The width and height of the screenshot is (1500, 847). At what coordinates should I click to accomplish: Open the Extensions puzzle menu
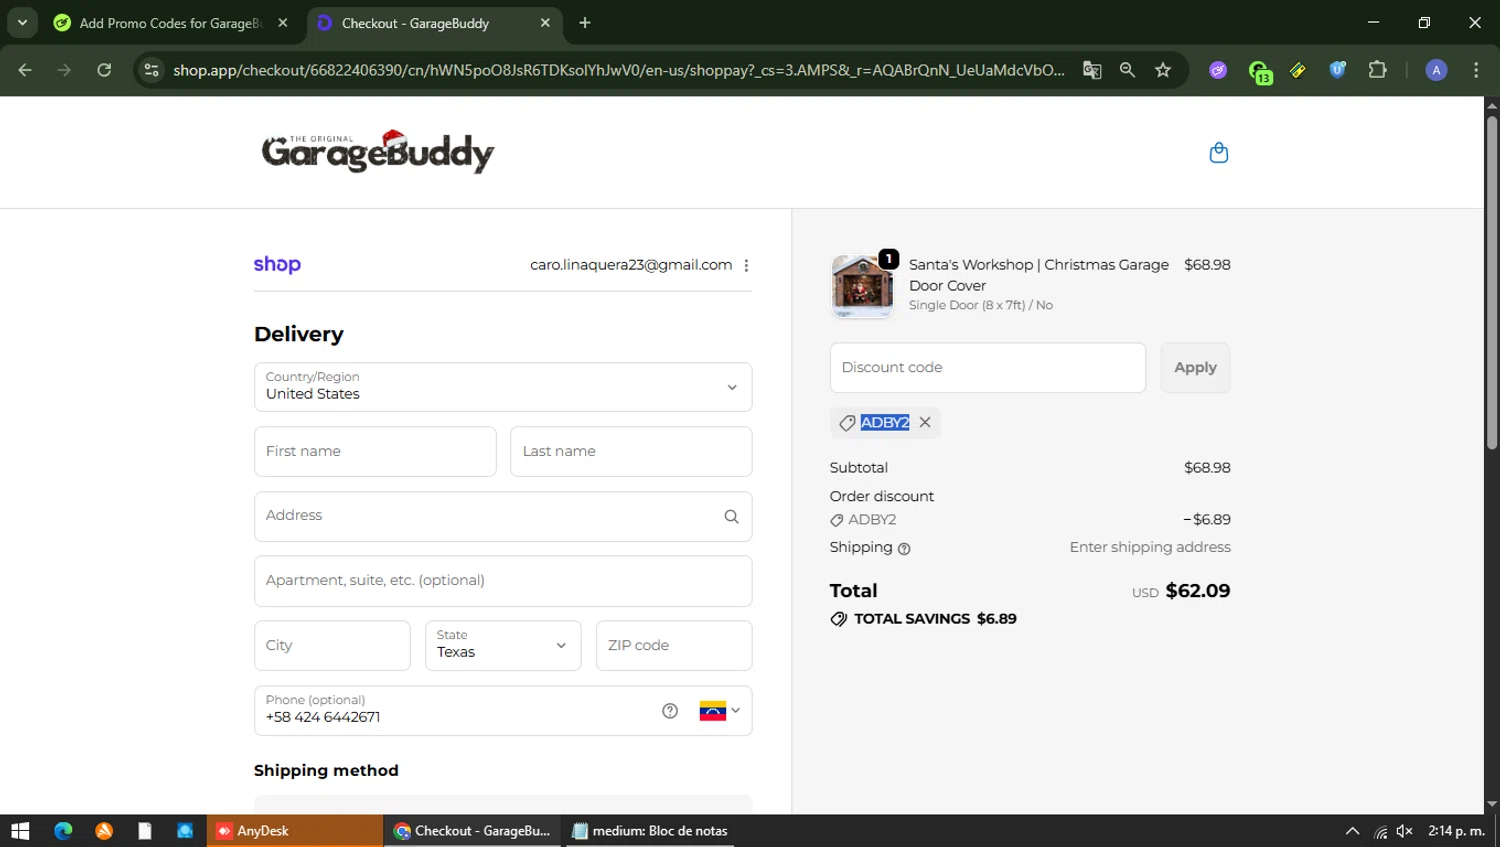[1378, 70]
